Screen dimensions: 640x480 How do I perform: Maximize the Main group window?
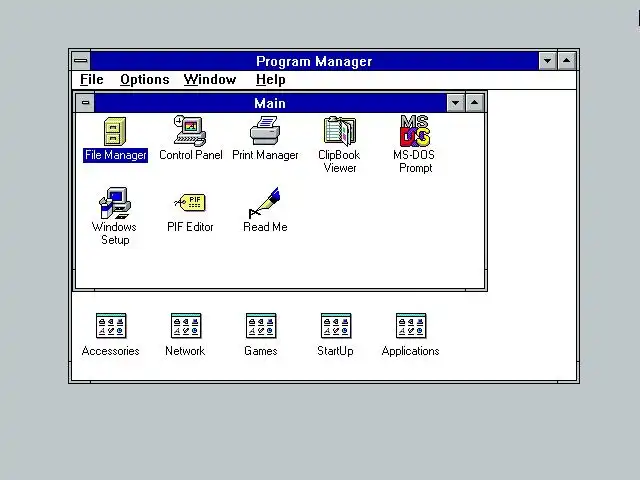(474, 103)
